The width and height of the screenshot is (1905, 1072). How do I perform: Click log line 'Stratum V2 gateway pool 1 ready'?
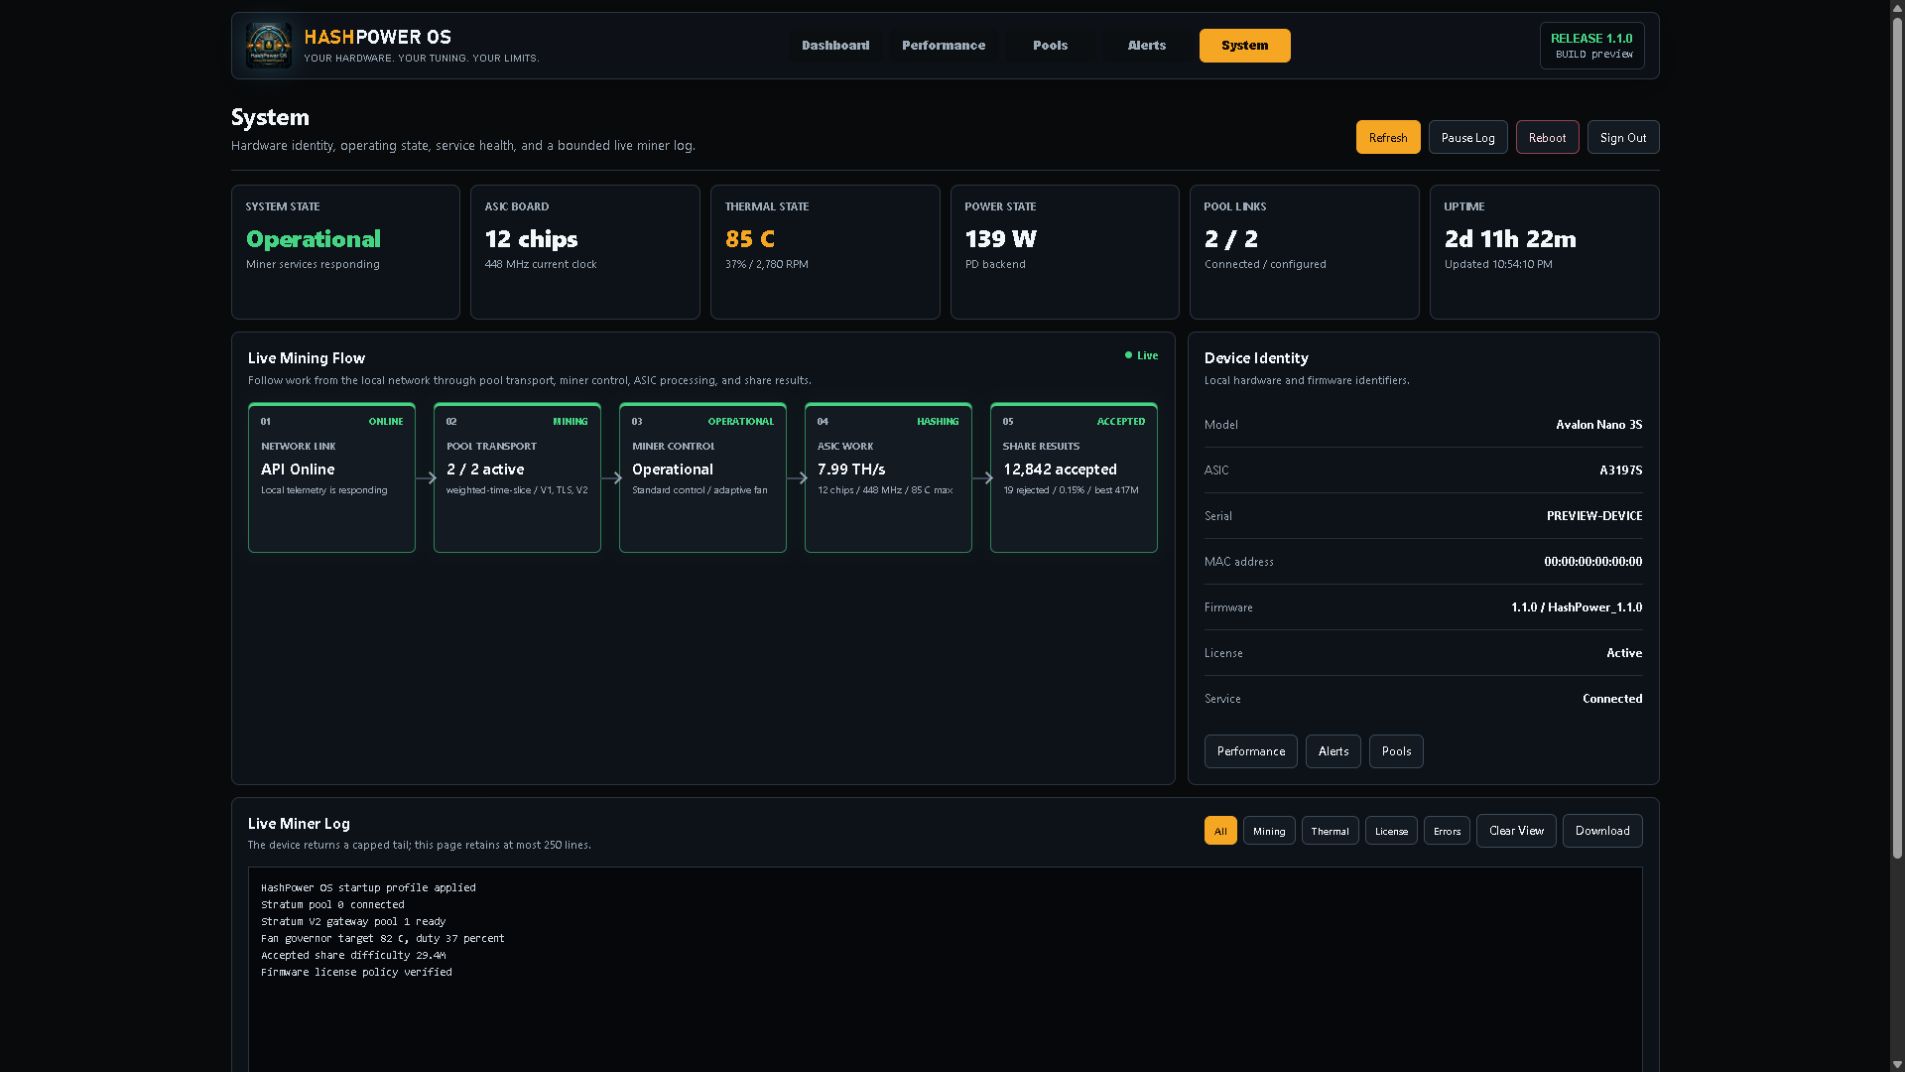(353, 922)
